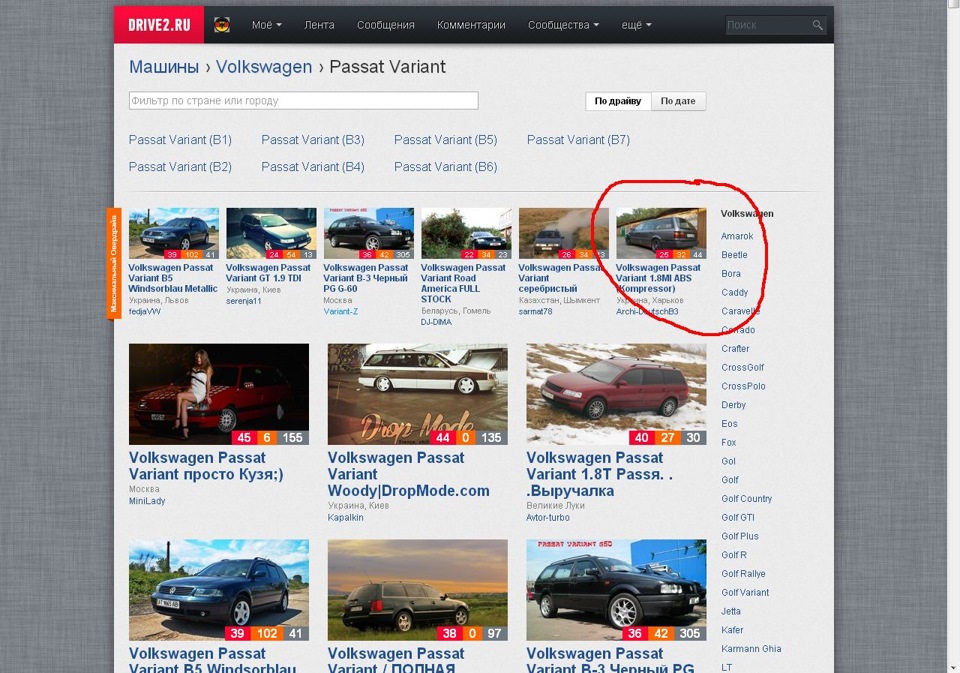
Task: Select Crafter in model list
Action: pyautogui.click(x=735, y=348)
